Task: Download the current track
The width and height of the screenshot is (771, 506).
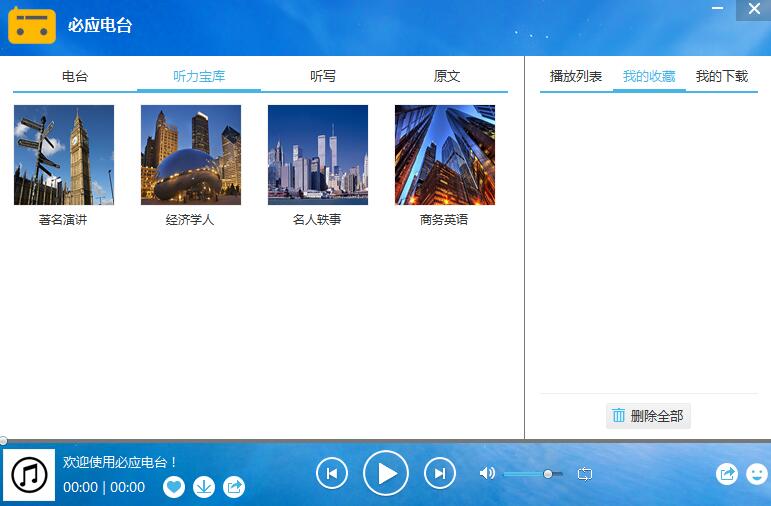Action: (x=204, y=487)
